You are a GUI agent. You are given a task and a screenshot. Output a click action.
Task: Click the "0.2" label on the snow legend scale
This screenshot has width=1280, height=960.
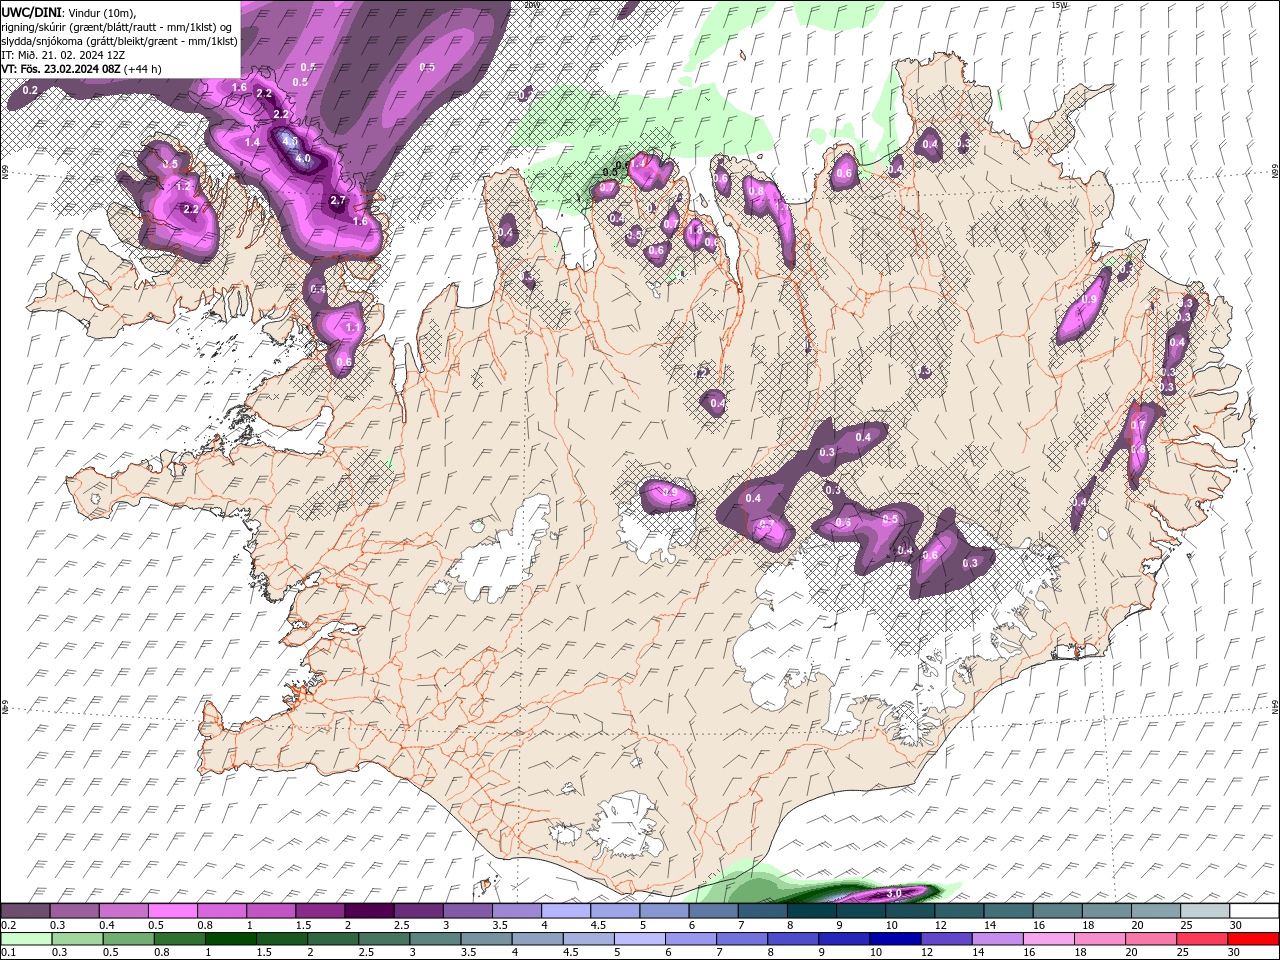click(x=8, y=925)
